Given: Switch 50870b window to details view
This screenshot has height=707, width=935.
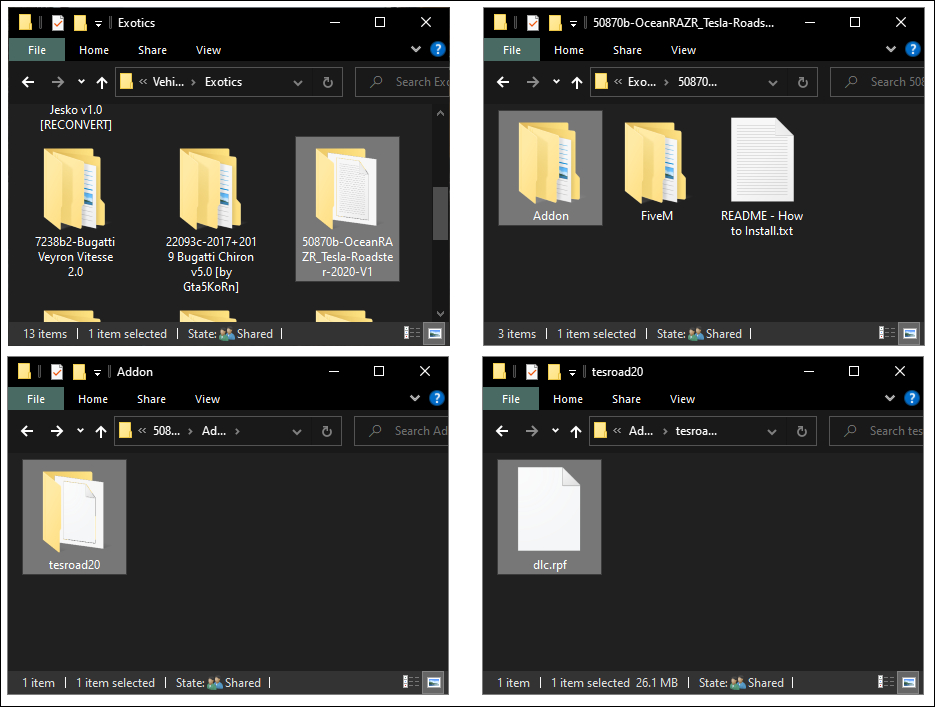Looking at the screenshot, I should pyautogui.click(x=887, y=333).
